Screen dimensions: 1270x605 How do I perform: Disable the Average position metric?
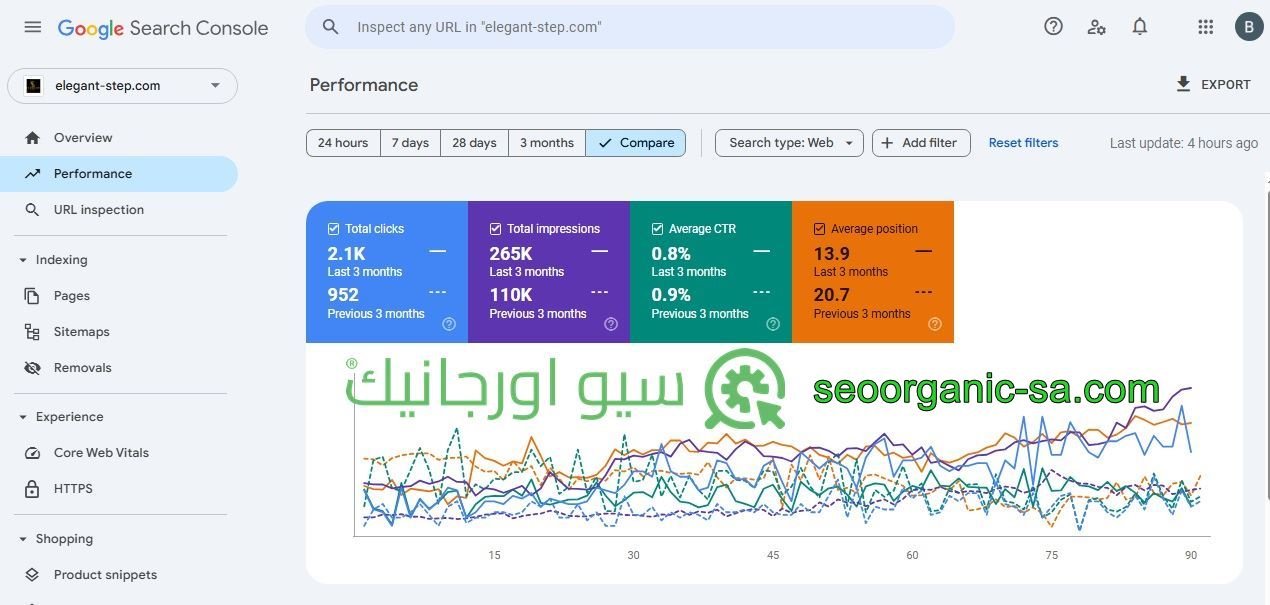pyautogui.click(x=819, y=228)
